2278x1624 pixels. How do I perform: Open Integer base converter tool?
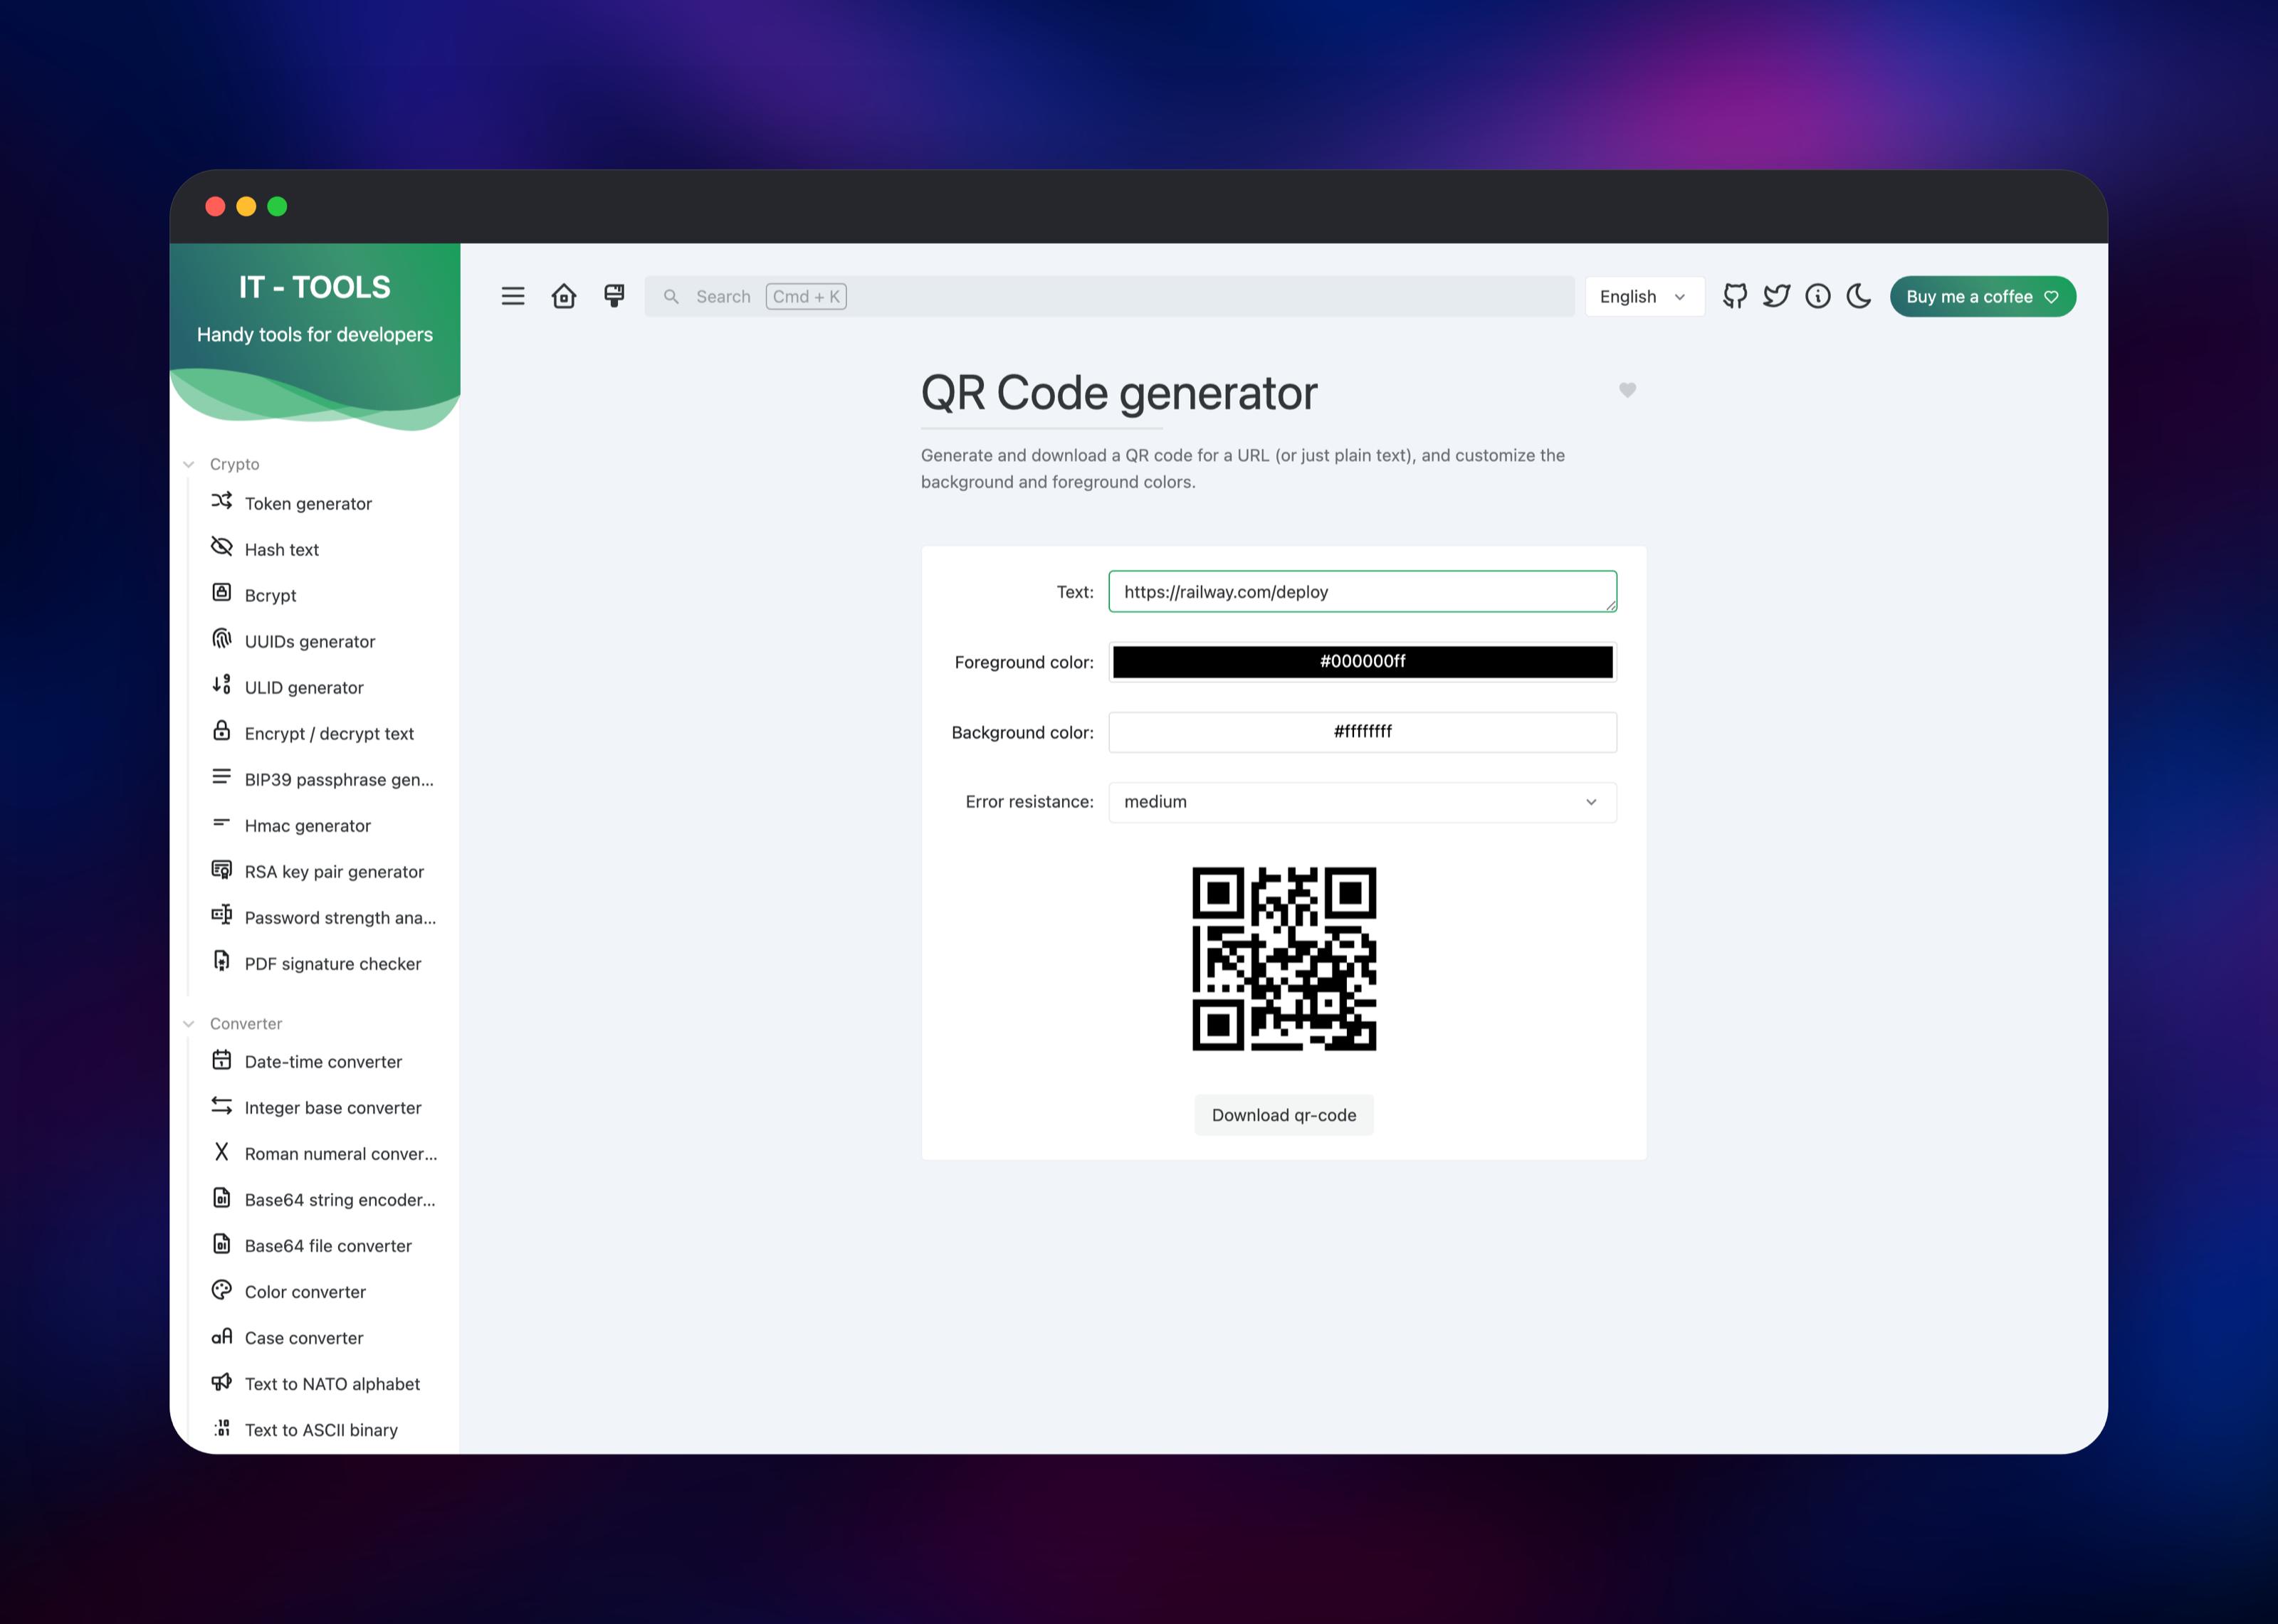333,1108
